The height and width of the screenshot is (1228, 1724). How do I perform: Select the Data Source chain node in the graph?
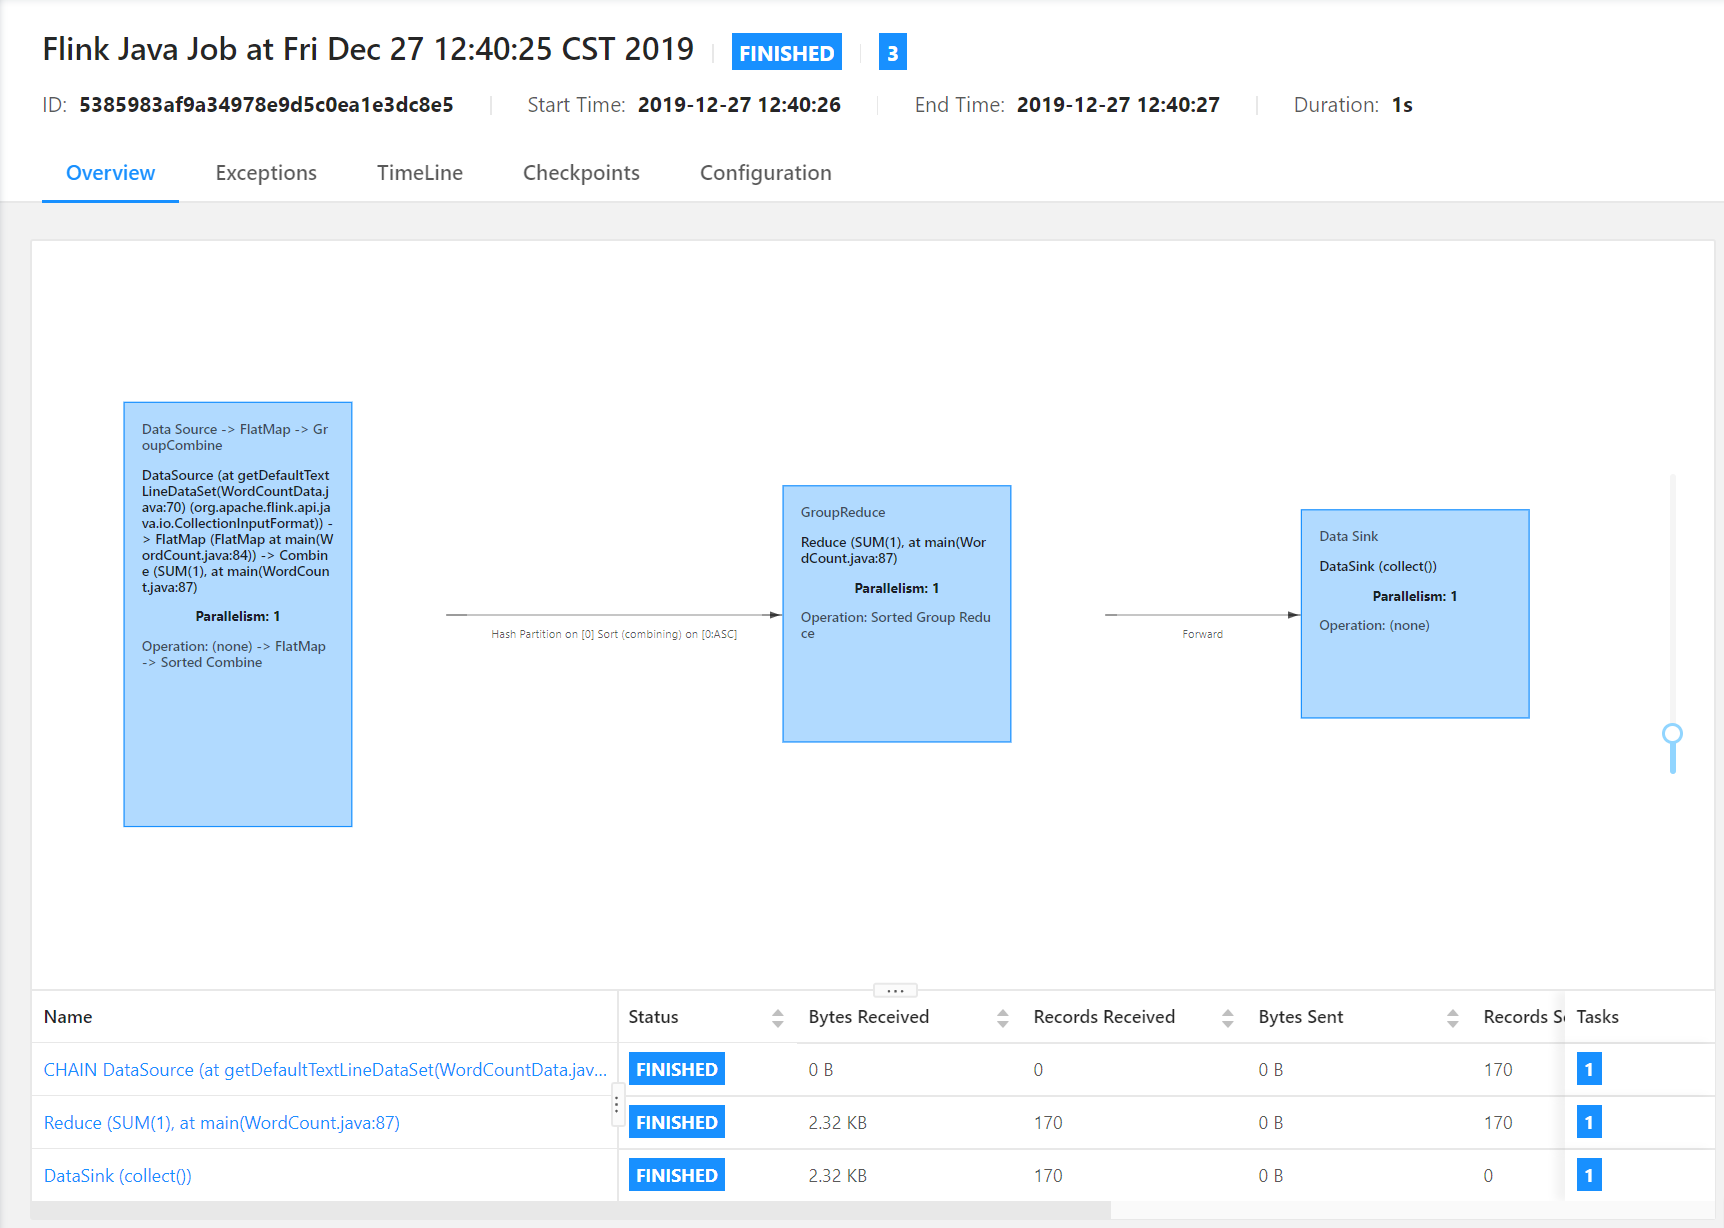coord(237,612)
